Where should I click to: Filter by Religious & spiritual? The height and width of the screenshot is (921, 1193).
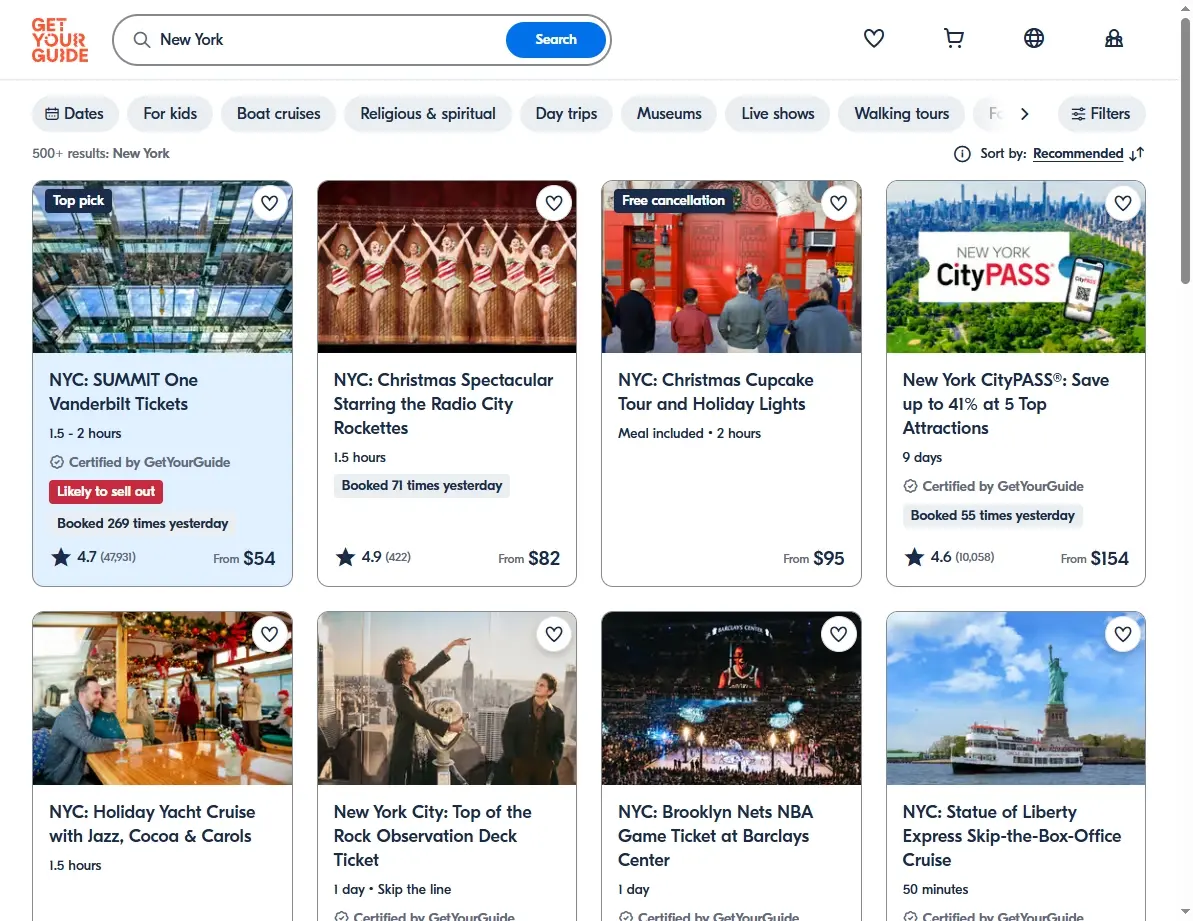point(428,114)
